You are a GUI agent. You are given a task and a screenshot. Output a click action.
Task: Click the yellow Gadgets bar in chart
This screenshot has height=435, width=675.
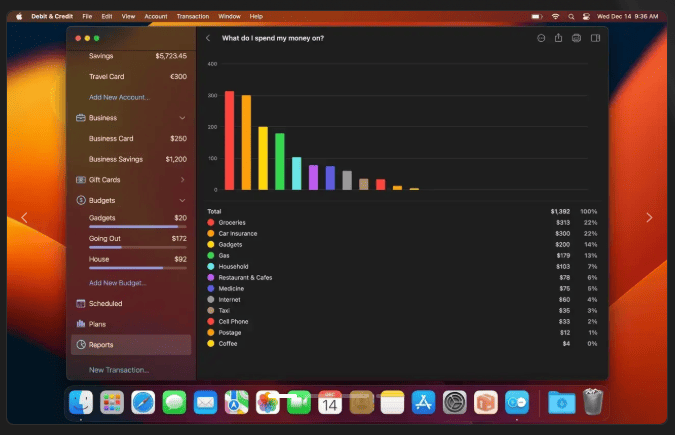click(263, 158)
